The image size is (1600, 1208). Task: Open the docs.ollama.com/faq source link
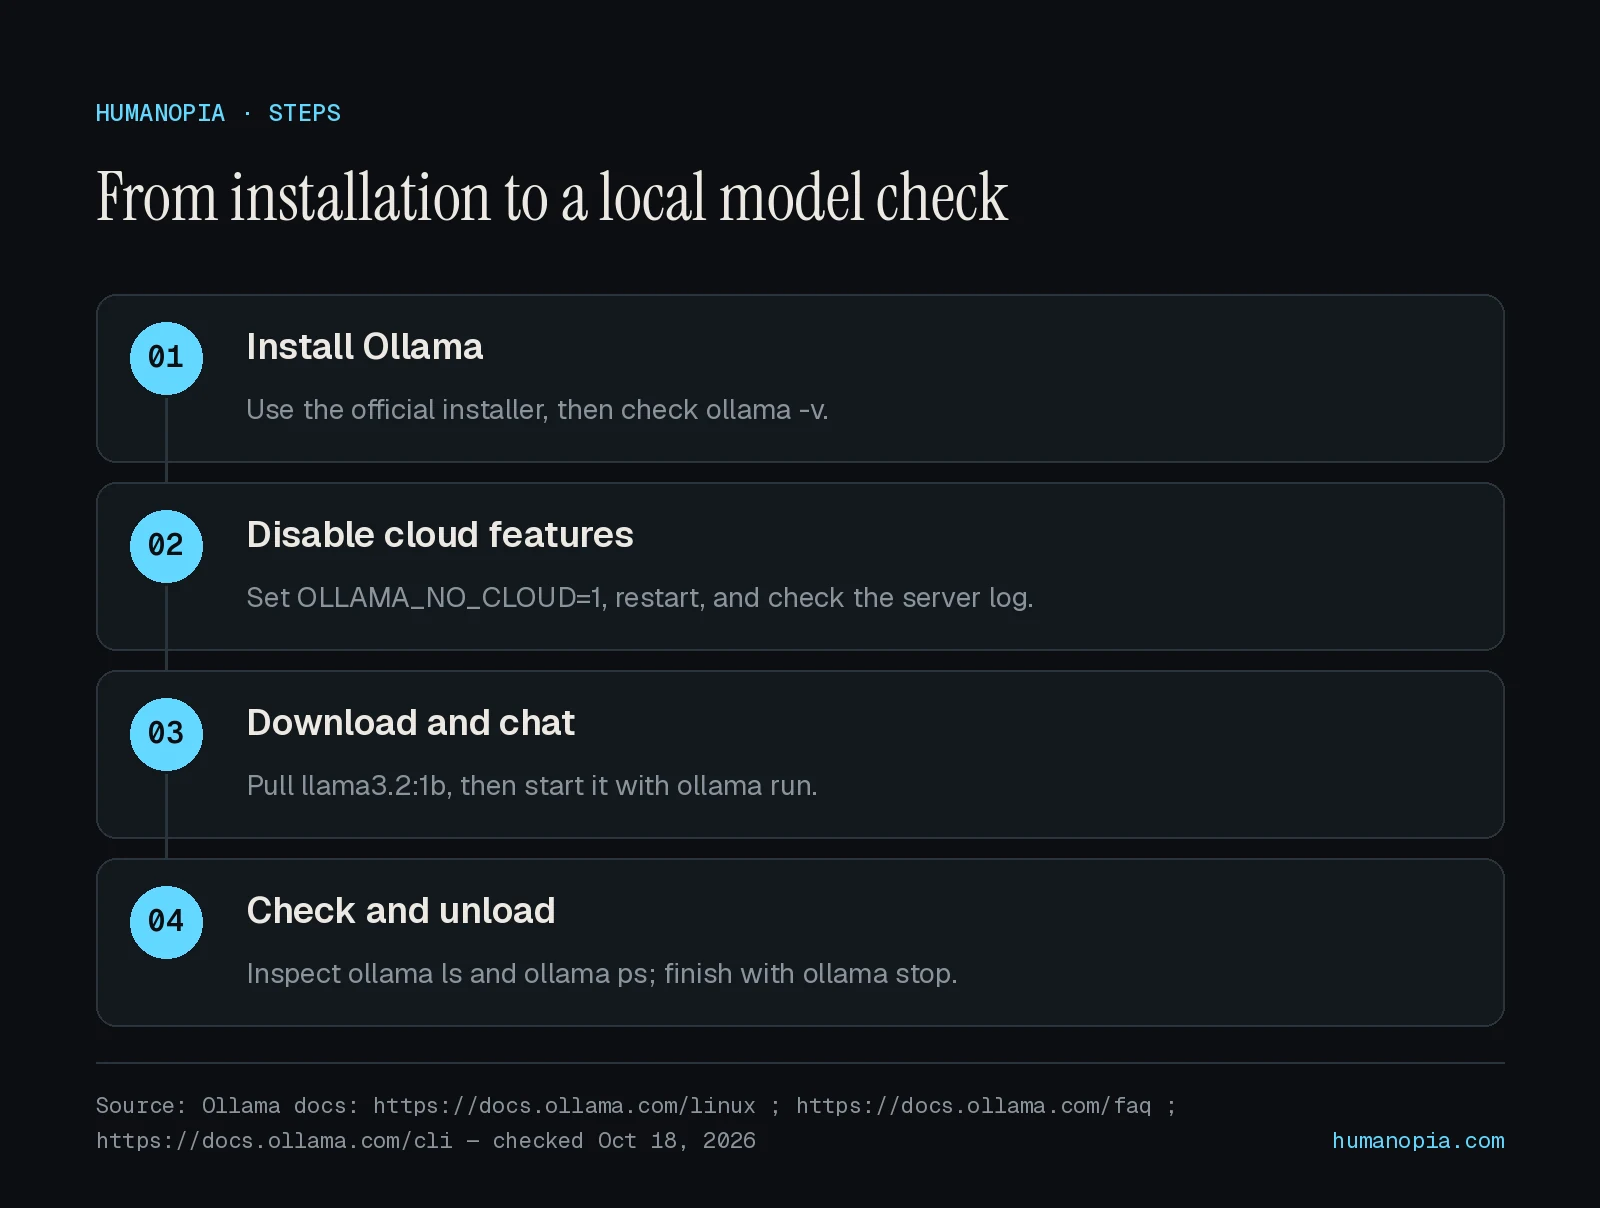tap(974, 1106)
